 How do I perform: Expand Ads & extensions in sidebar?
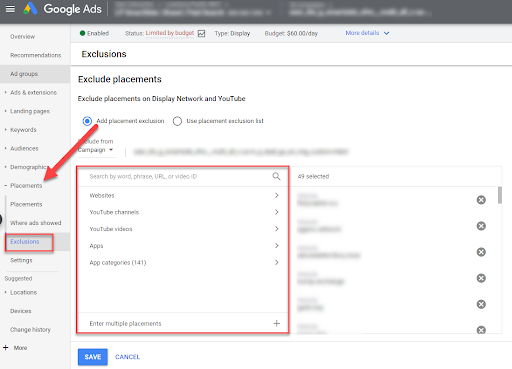33,93
